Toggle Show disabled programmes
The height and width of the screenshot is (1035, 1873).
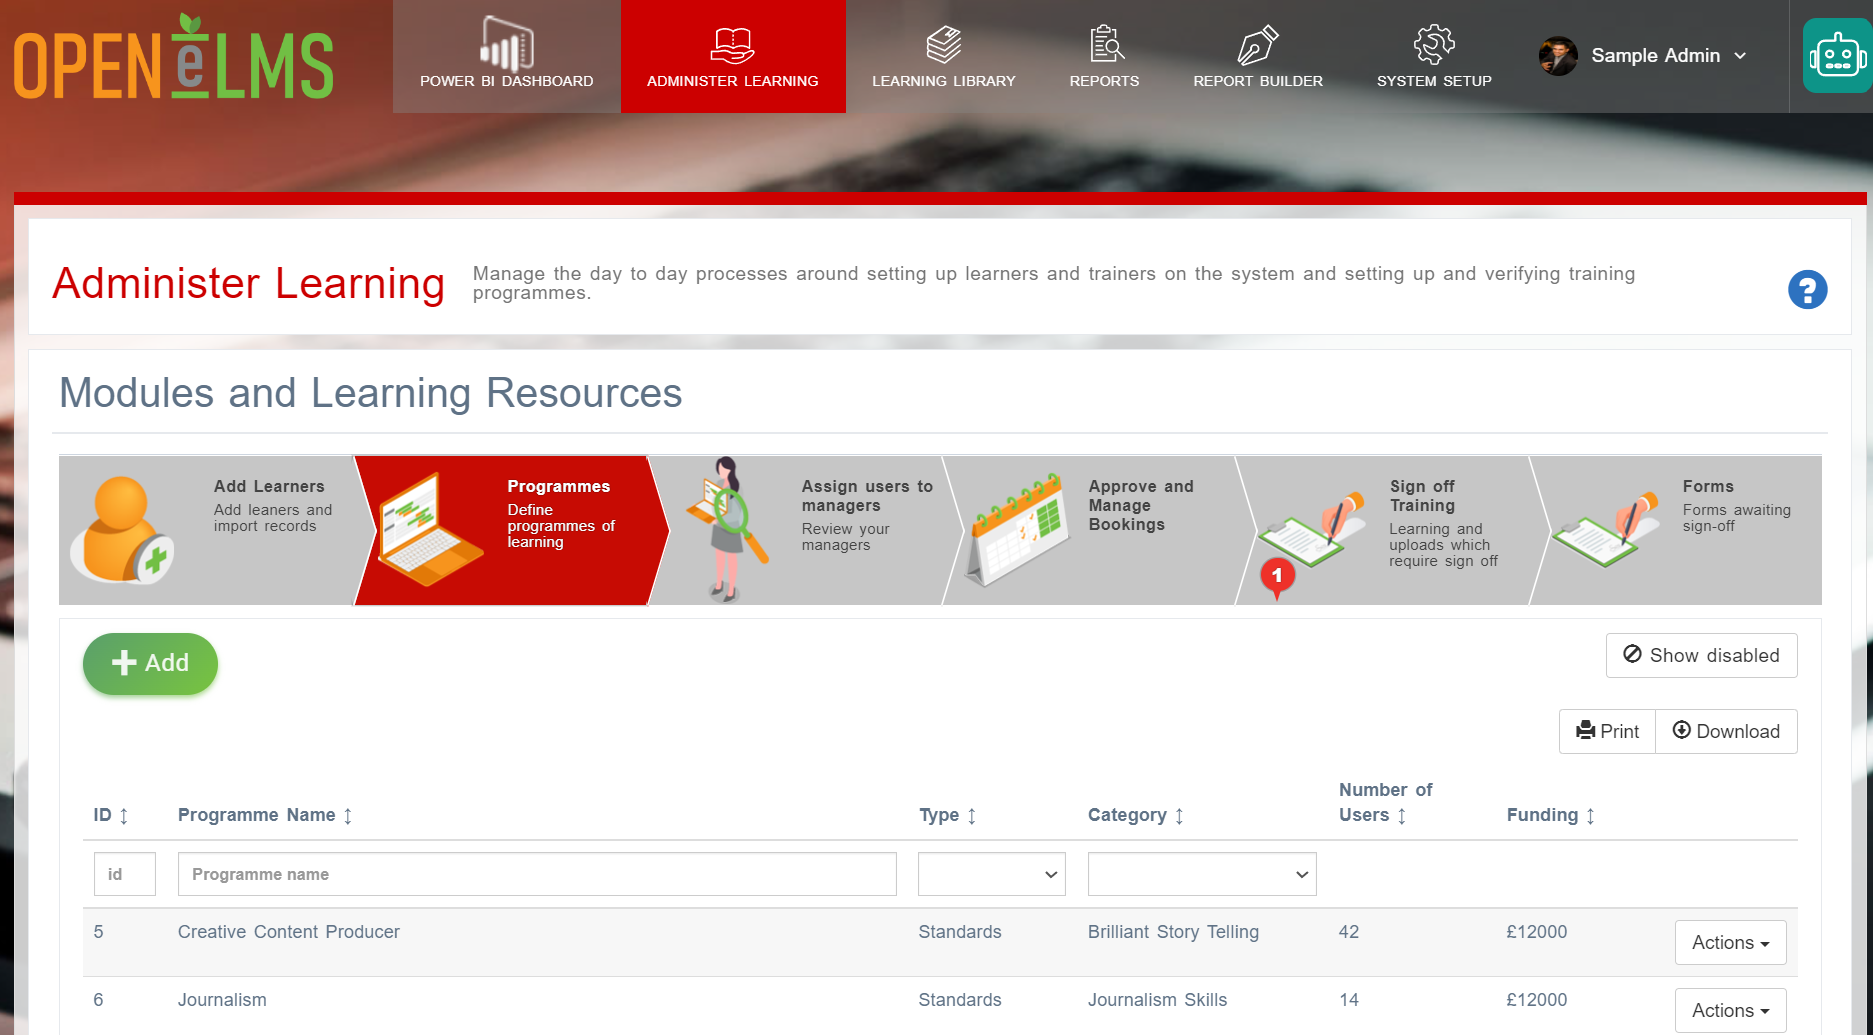pyautogui.click(x=1701, y=655)
